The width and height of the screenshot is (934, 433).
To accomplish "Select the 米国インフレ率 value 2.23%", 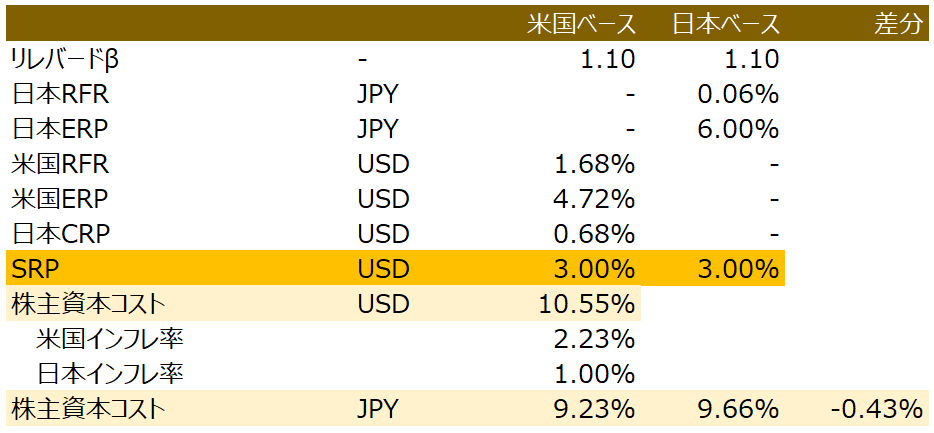I will pyautogui.click(x=594, y=339).
